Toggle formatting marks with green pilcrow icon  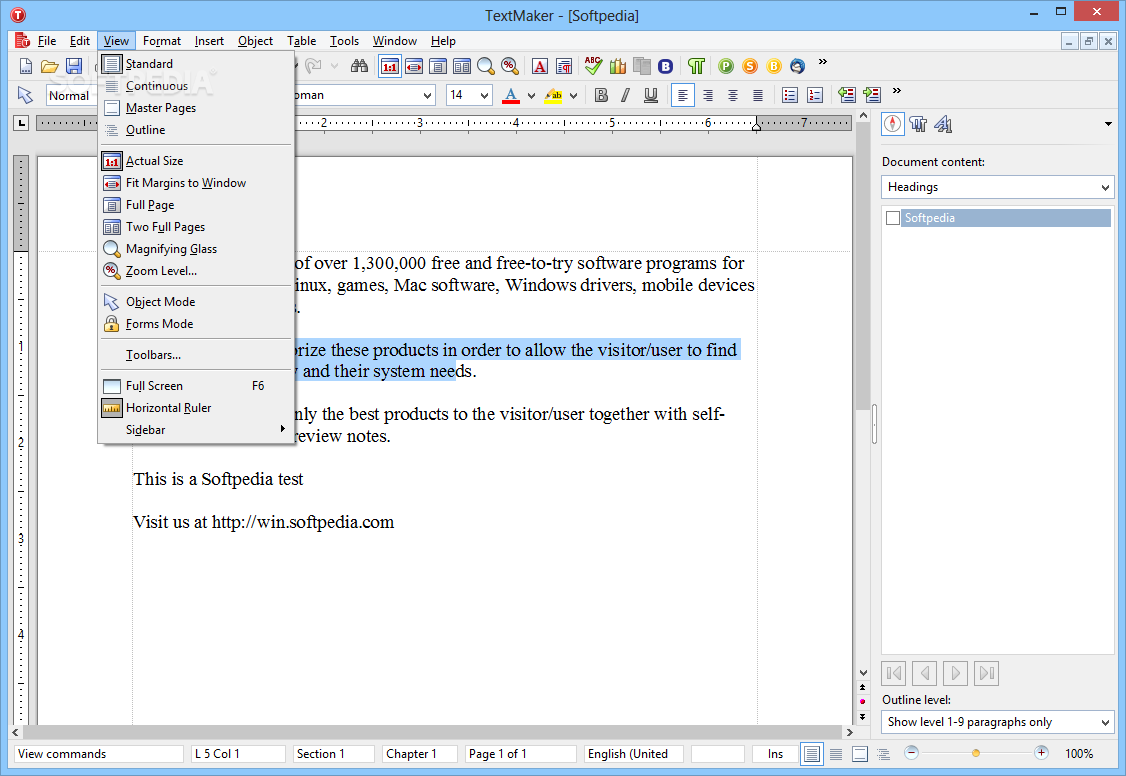point(696,67)
